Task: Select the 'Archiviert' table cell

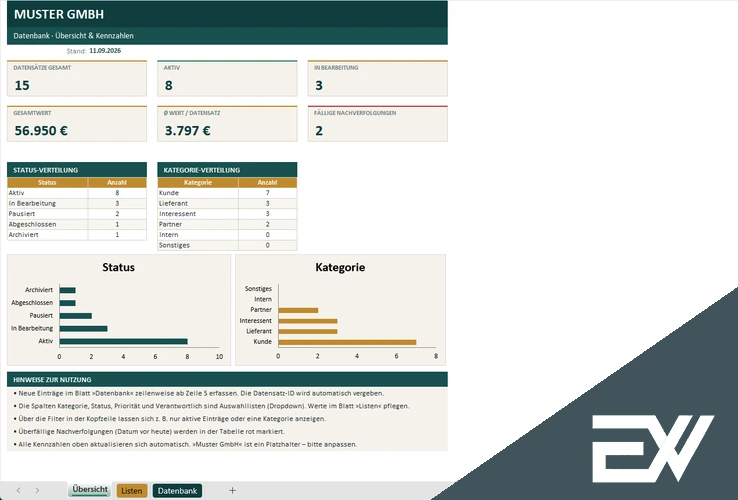Action: 47,234
